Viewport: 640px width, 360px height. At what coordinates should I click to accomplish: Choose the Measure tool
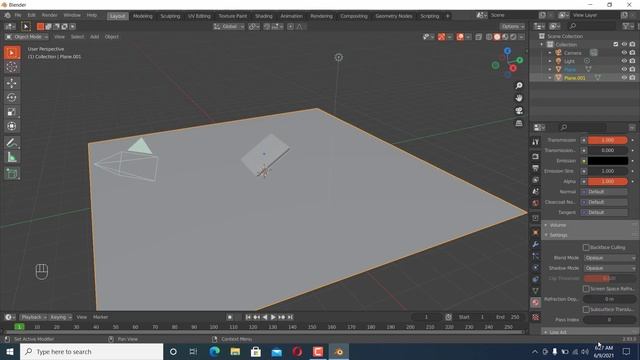12,157
